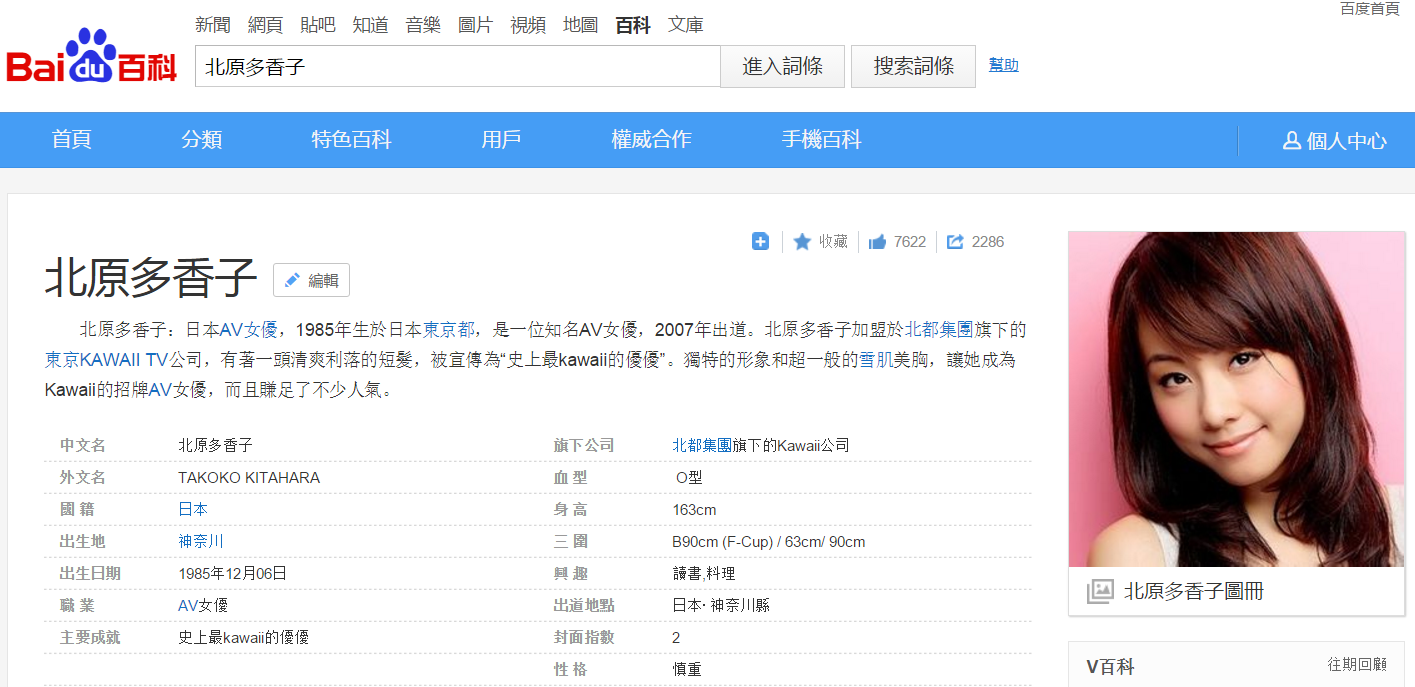This screenshot has height=687, width=1415.
Task: Open the 日本 nationality link
Action: tap(193, 509)
